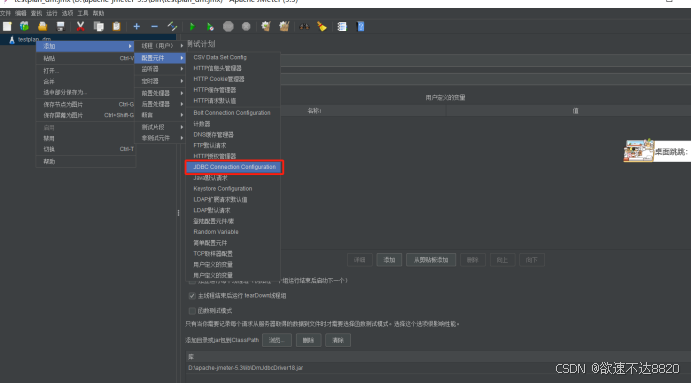This screenshot has height=383, width=692.
Task: Click the 详细 Detail button
Action: coord(360,260)
